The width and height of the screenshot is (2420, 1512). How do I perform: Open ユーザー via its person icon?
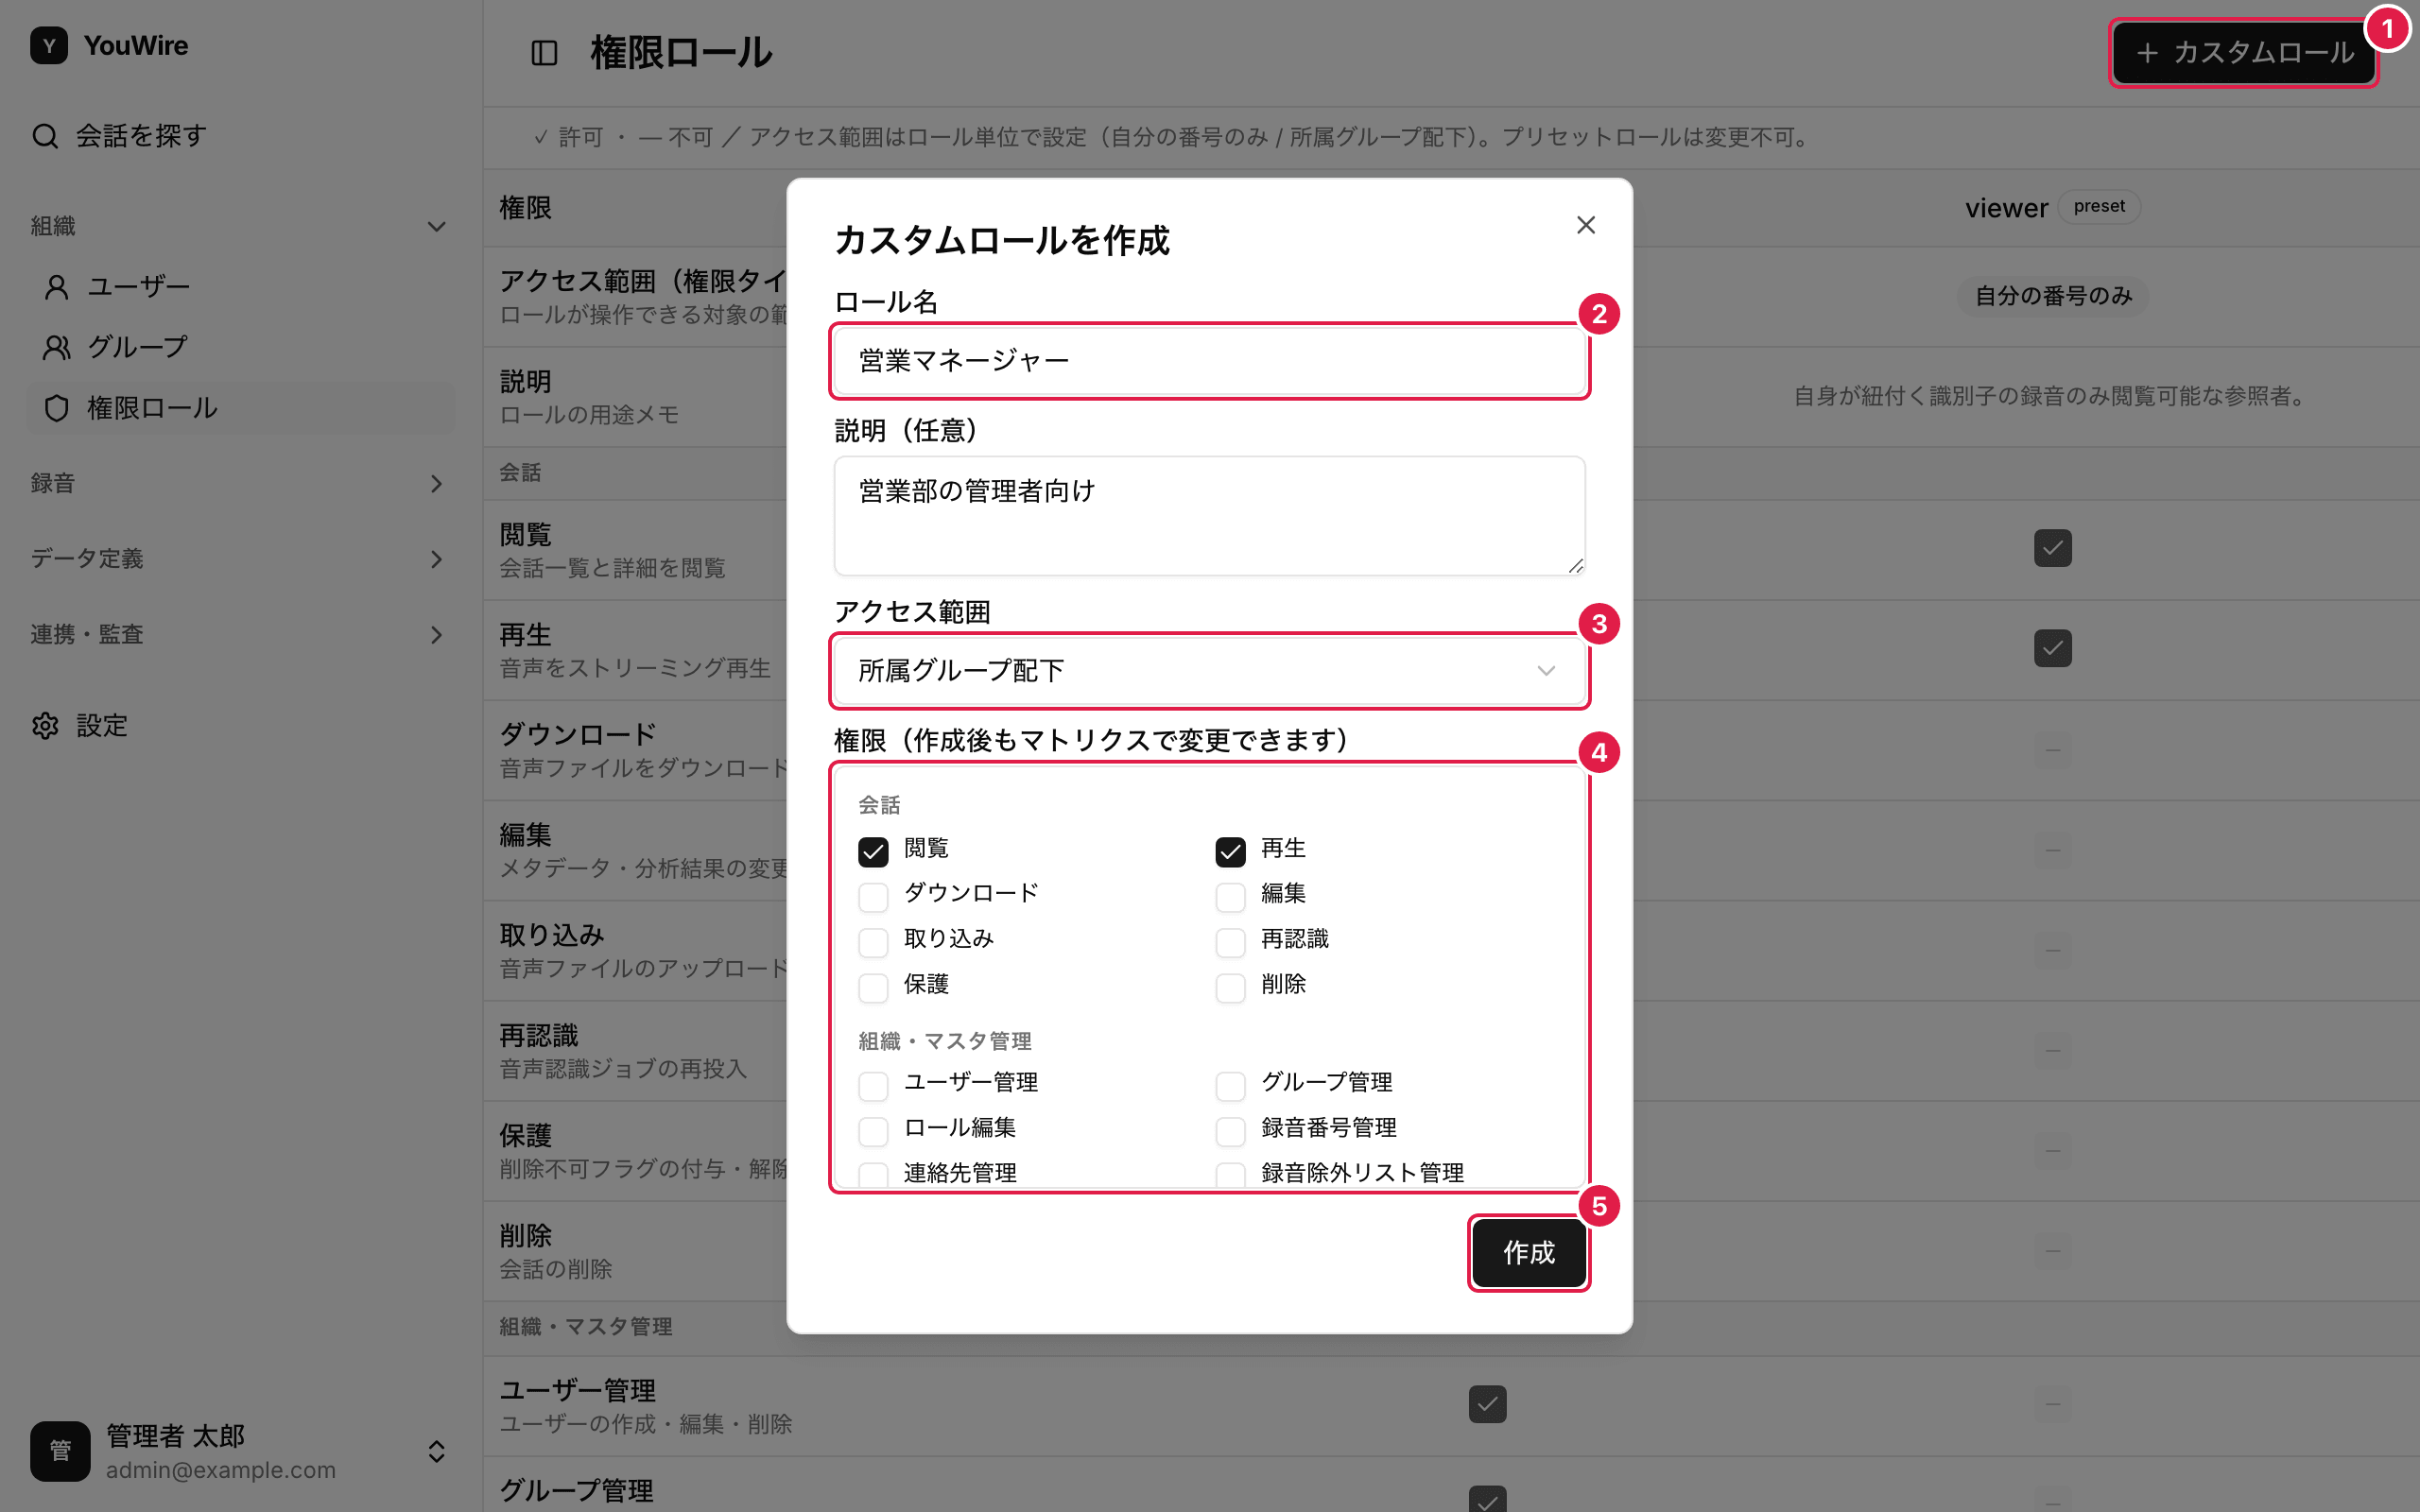(x=57, y=287)
